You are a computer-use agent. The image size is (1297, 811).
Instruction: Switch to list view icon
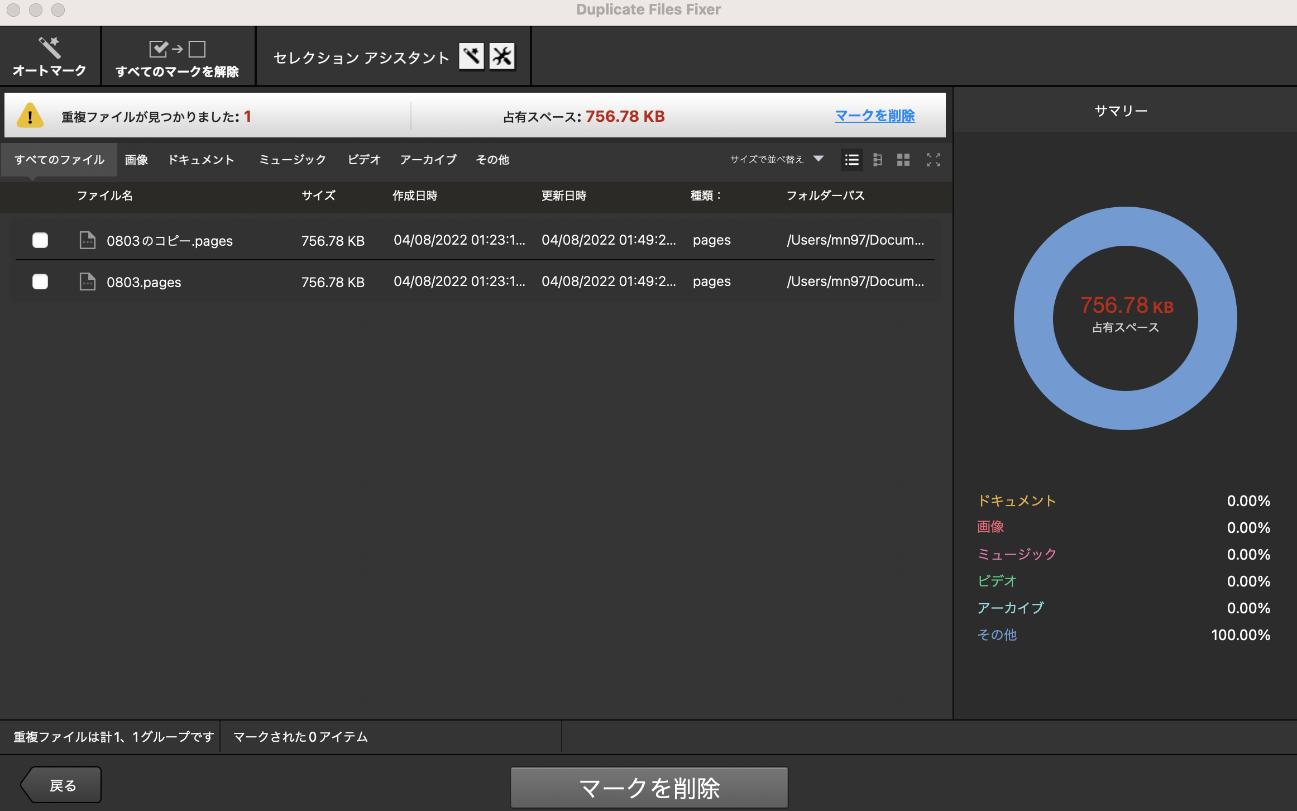tap(852, 160)
